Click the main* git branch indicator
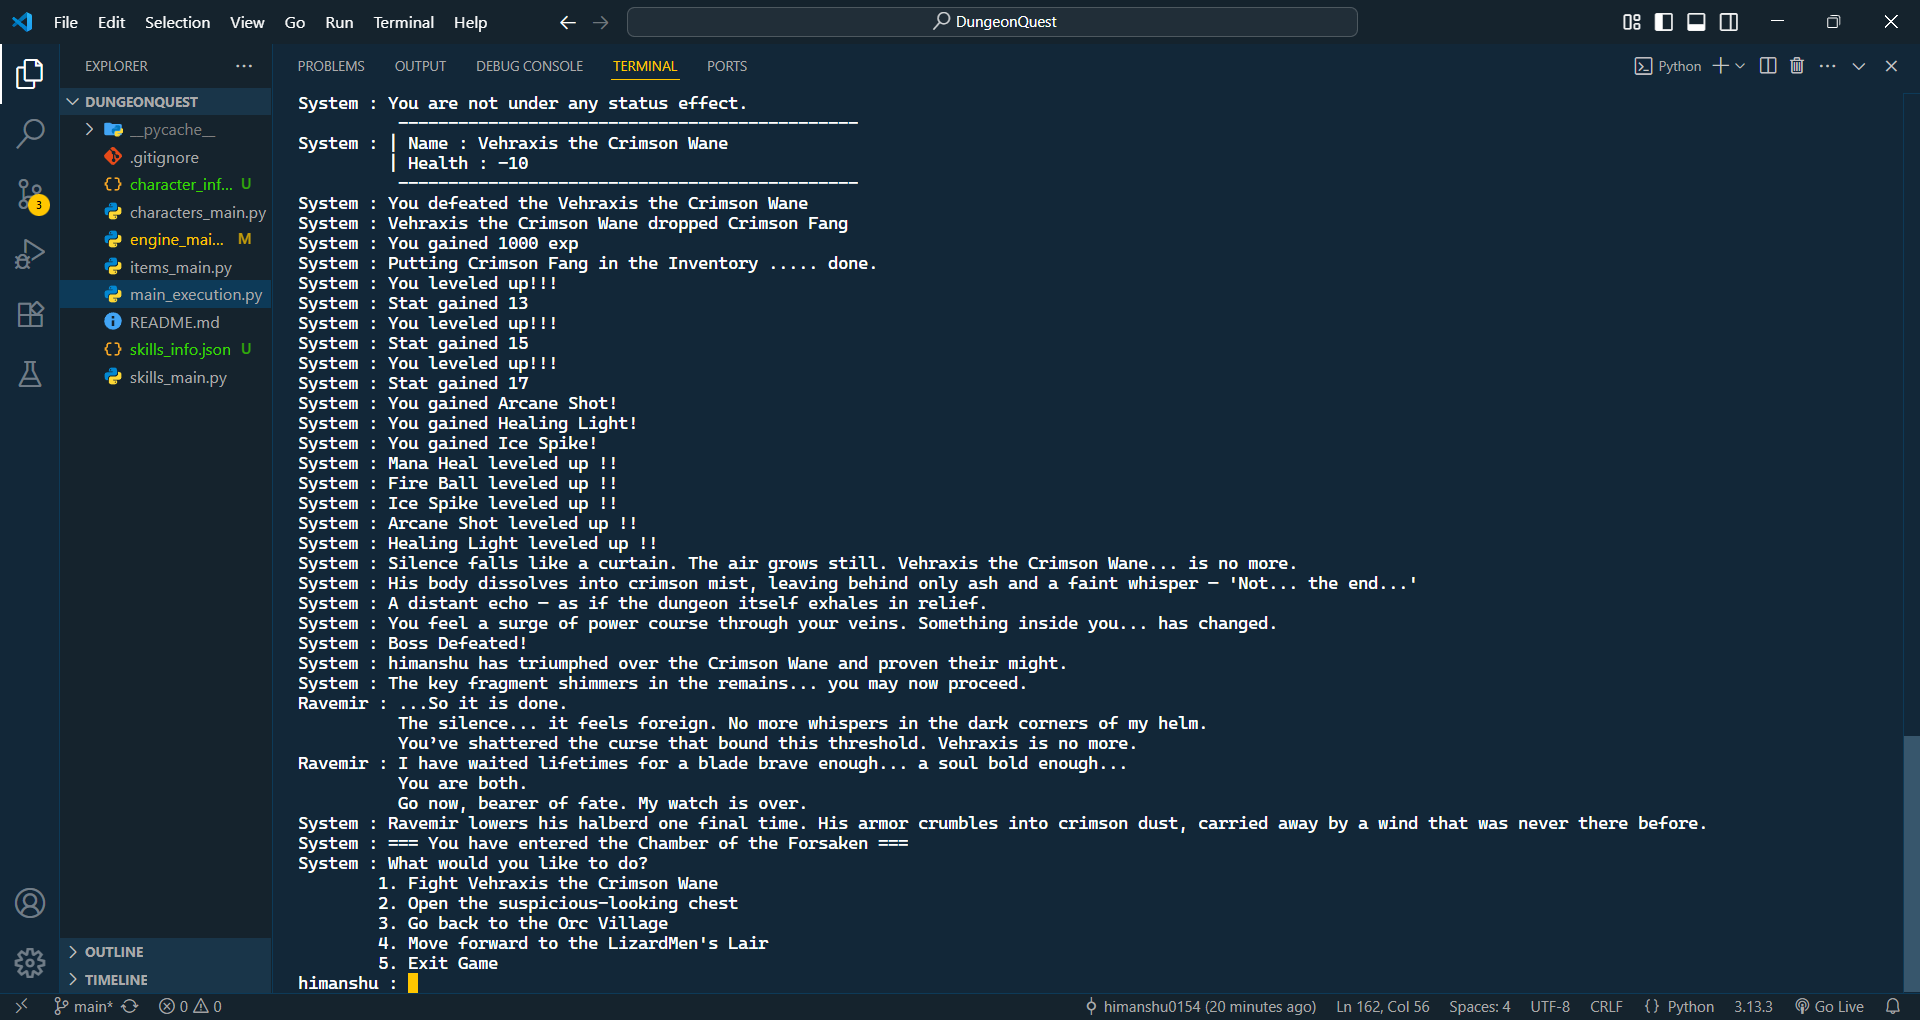Screen dimensions: 1920x1020 [83, 1006]
